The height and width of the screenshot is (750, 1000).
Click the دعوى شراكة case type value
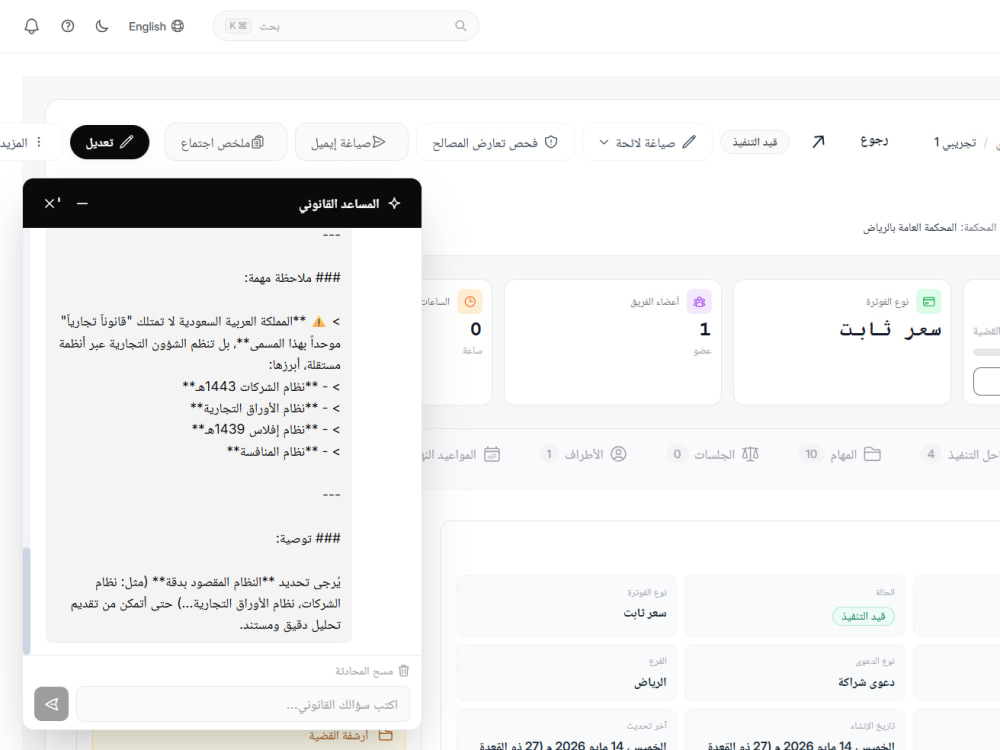866,682
